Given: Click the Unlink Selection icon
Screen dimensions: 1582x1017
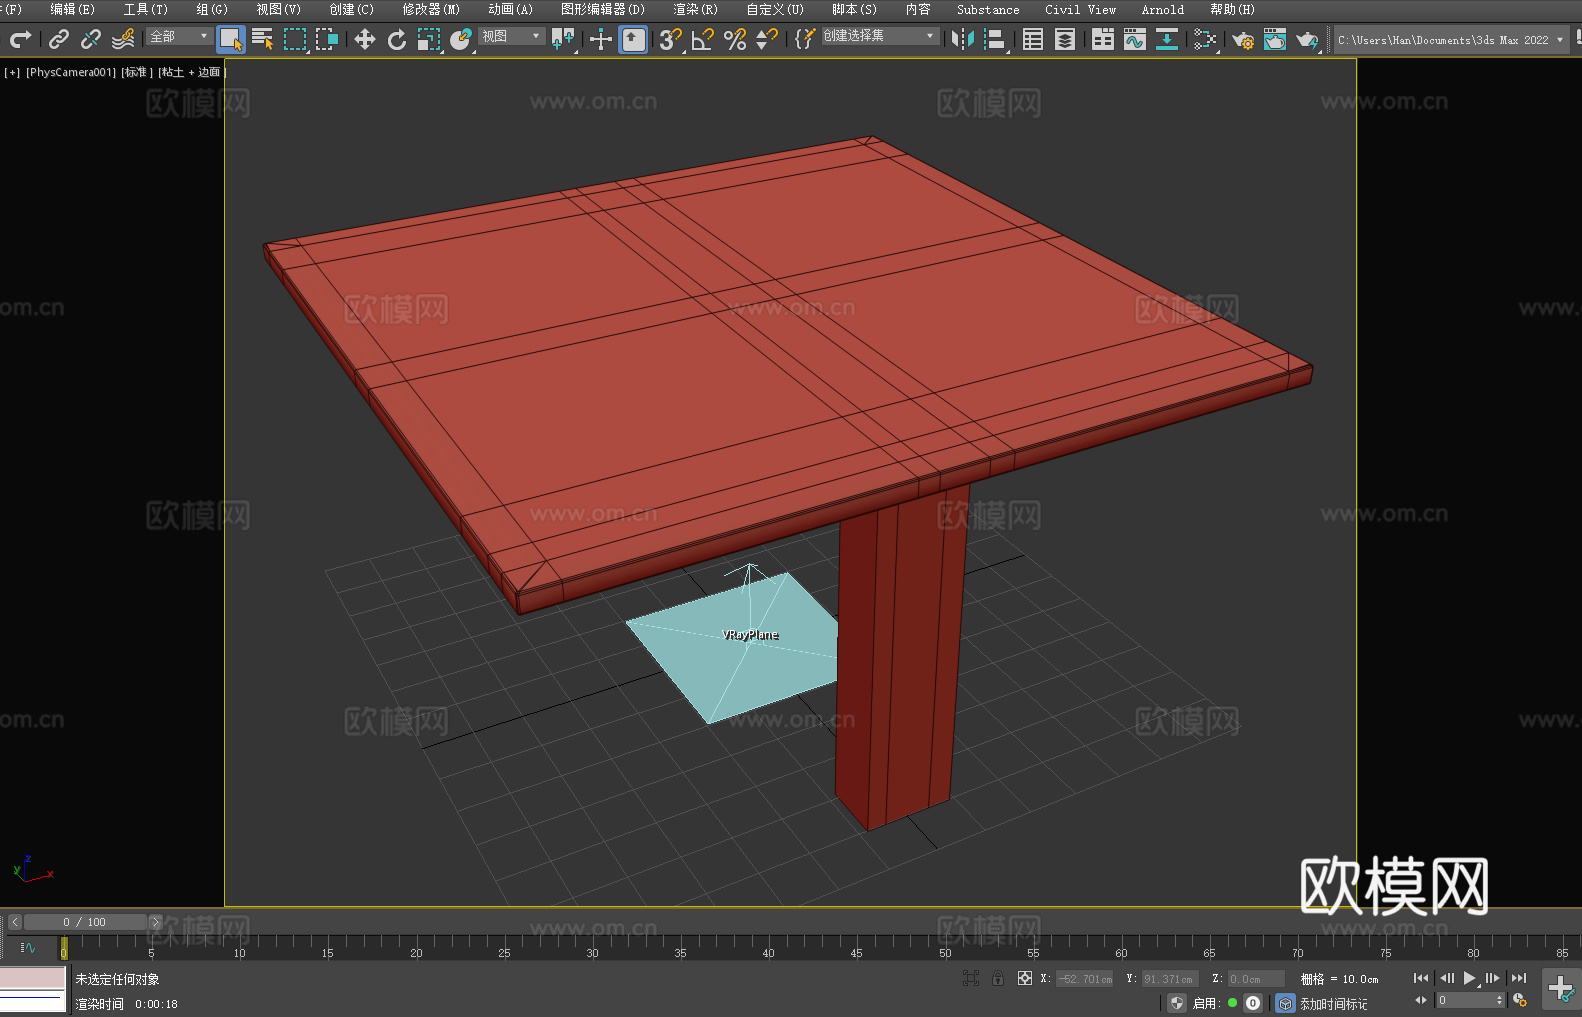Looking at the screenshot, I should point(91,39).
